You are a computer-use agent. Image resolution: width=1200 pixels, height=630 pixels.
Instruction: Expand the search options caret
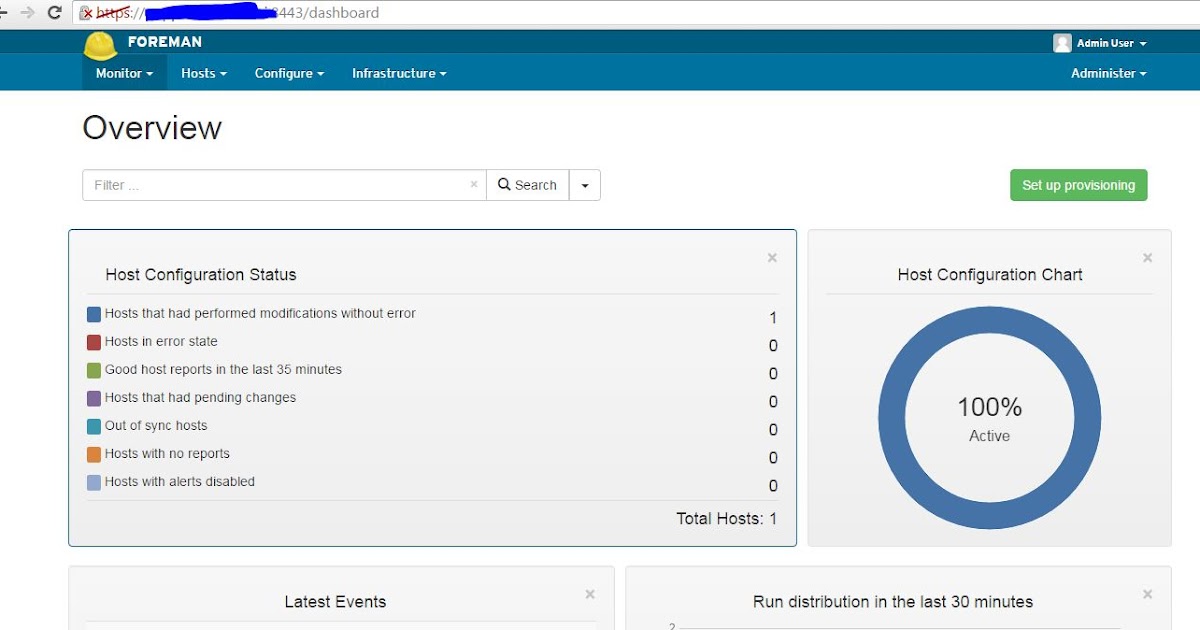[584, 185]
